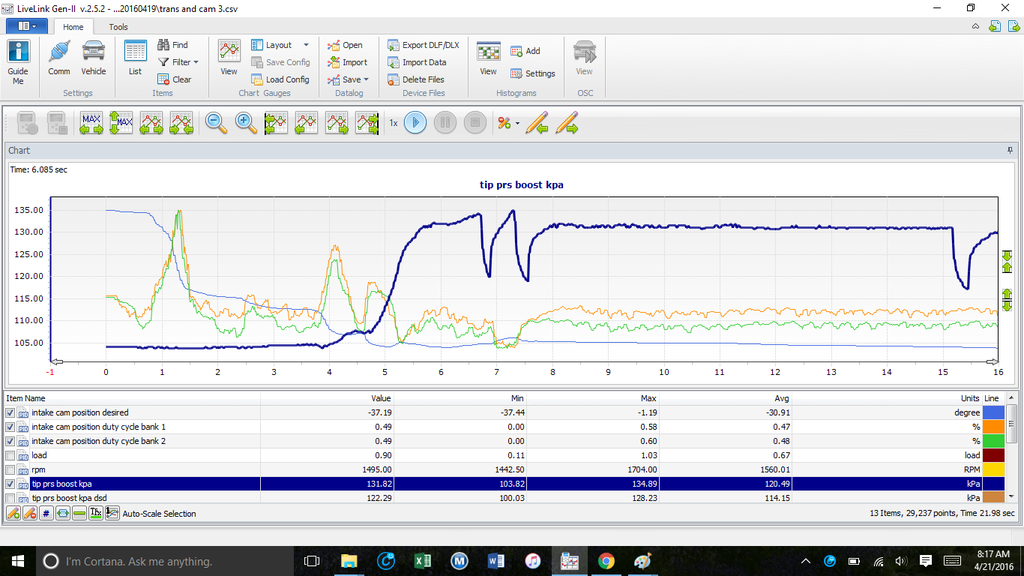
Task: Click Export DLF/DLX
Action: pyautogui.click(x=423, y=45)
